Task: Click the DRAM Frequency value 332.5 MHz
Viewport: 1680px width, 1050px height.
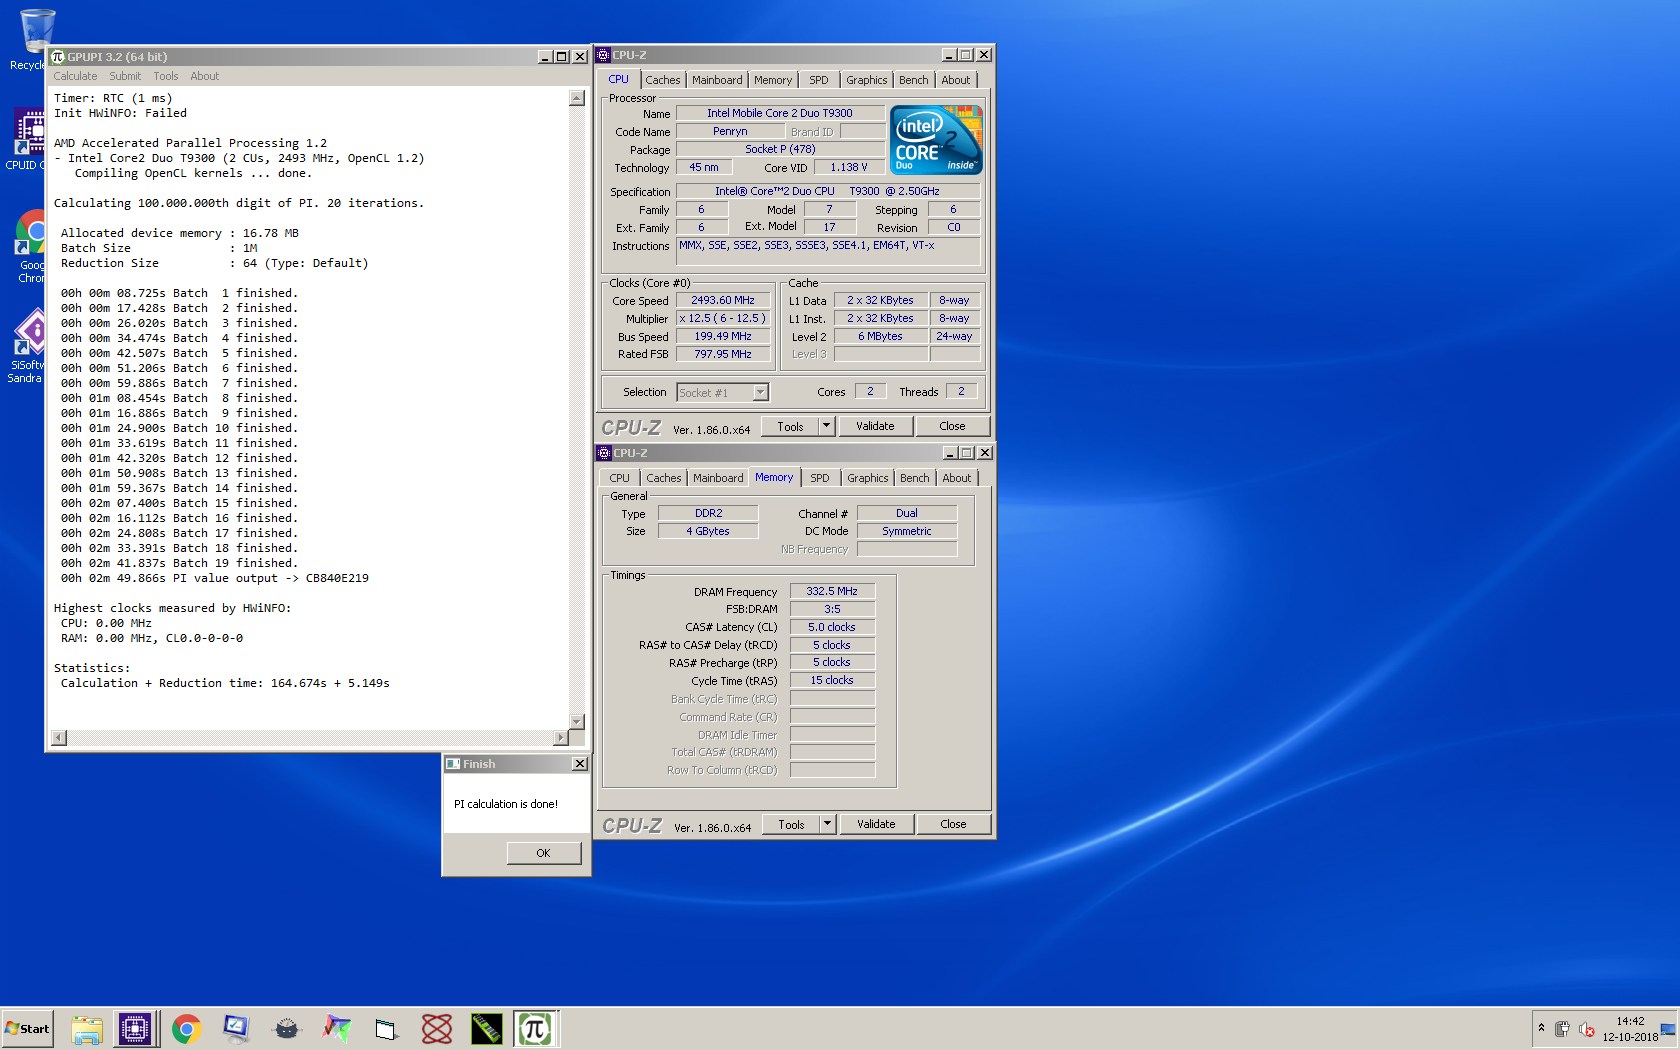Action: 832,591
